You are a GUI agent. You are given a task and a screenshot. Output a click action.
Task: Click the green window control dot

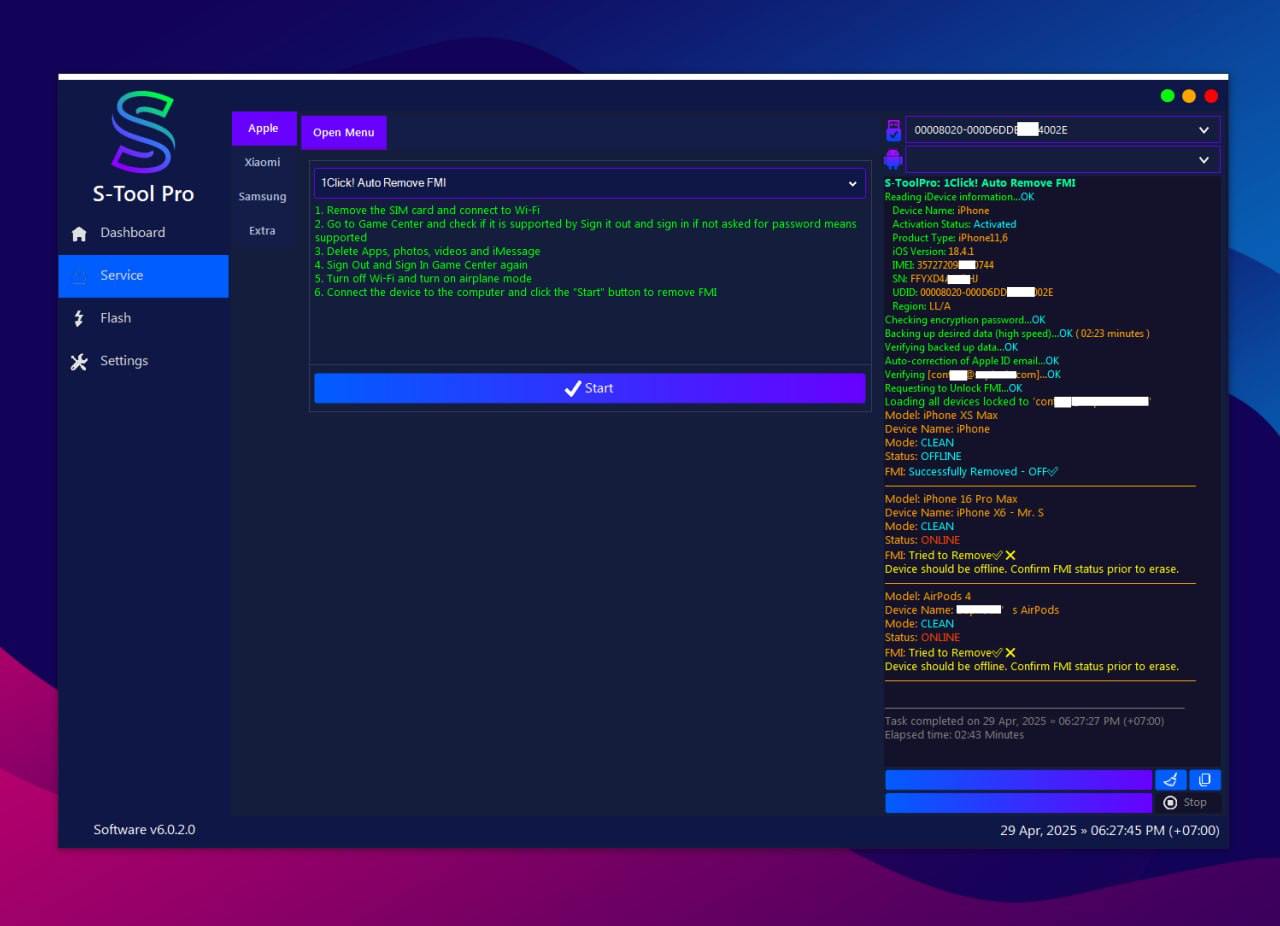click(1167, 96)
